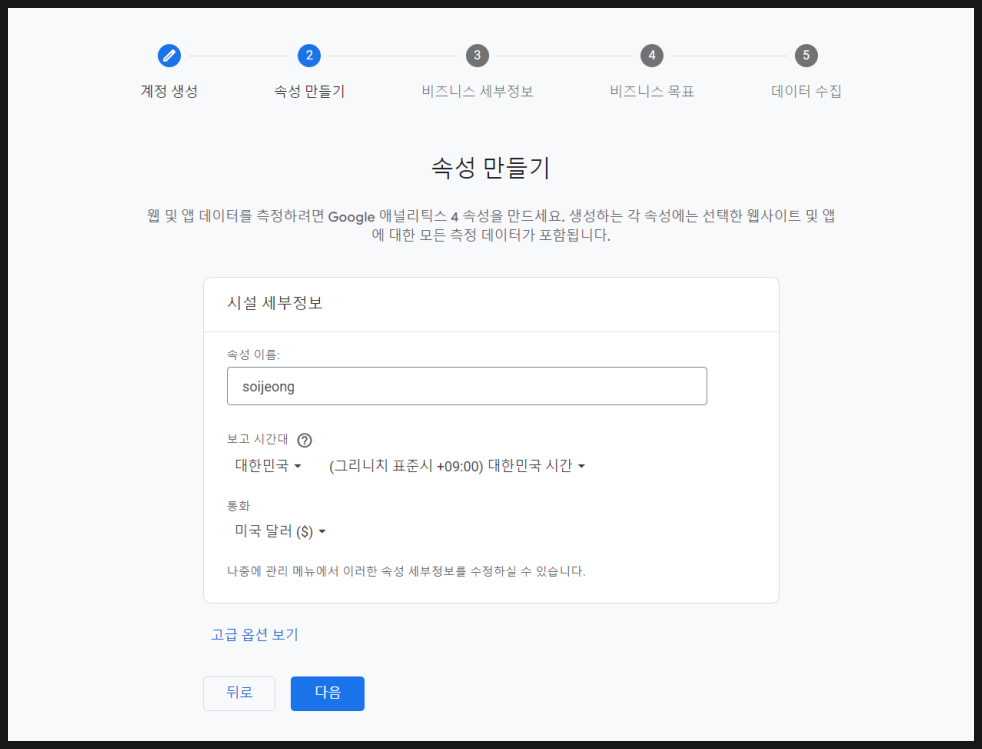
Task: Focus the 속성 이름 field containing soijeong
Action: [466, 386]
